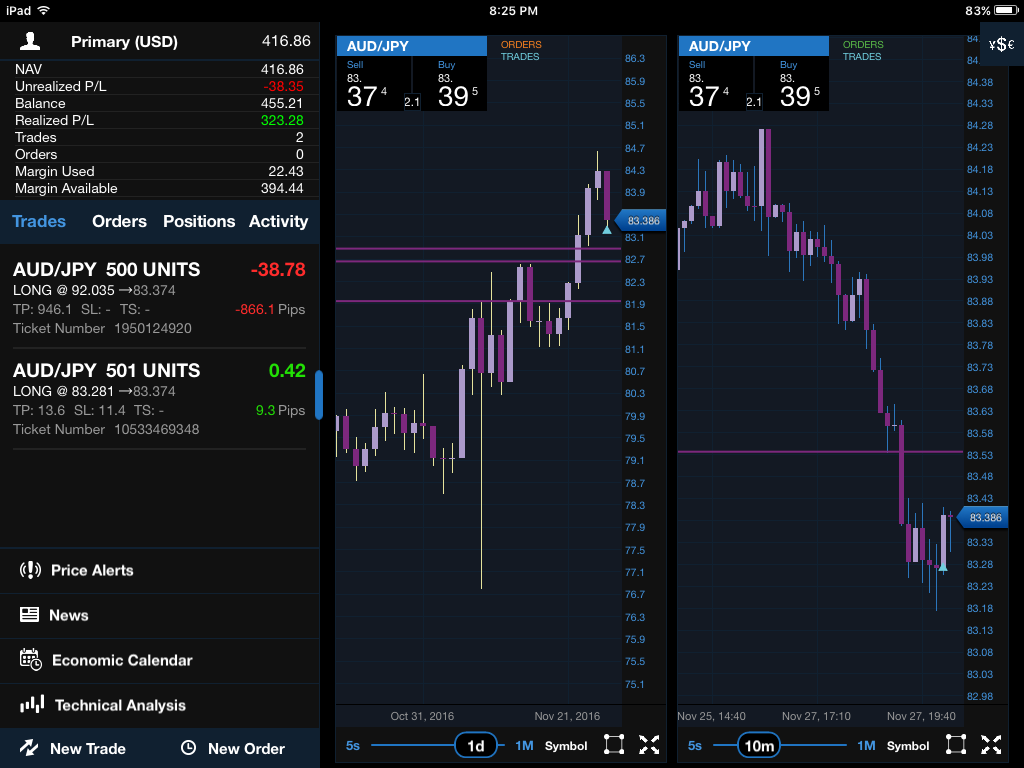Screen dimensions: 1024x768
Task: Toggle TRADES overlay on left chart
Action: tap(520, 57)
